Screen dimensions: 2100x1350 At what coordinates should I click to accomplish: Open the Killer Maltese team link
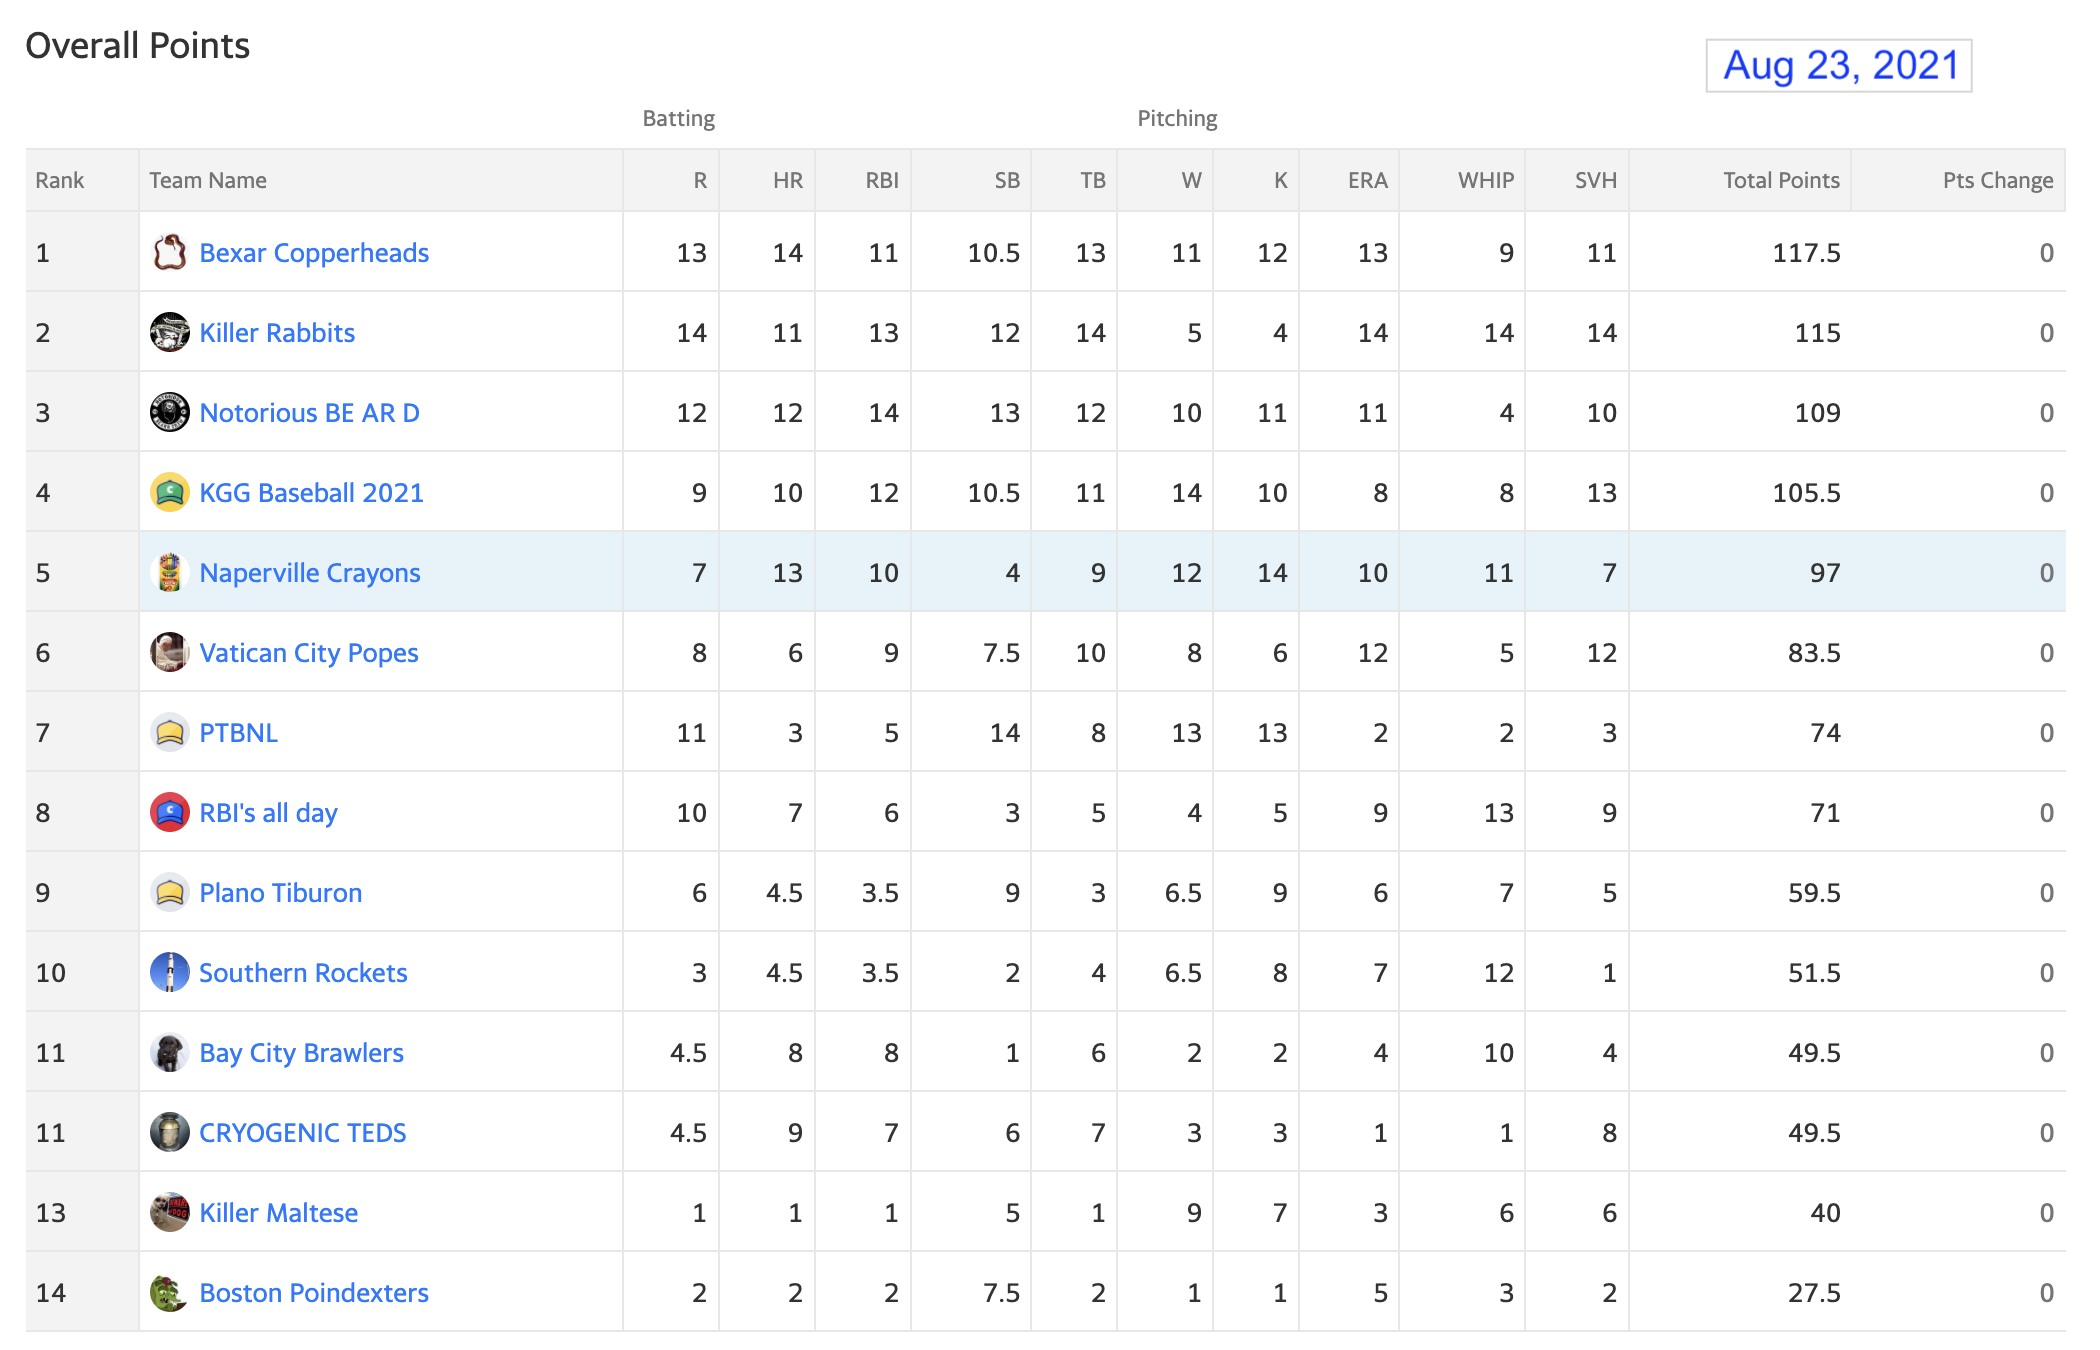[278, 1212]
